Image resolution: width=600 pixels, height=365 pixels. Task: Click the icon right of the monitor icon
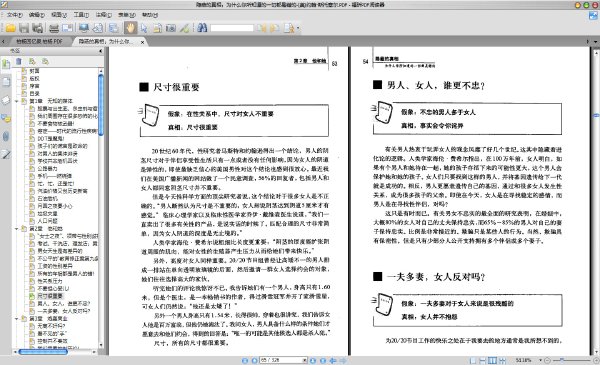[x=98, y=28]
